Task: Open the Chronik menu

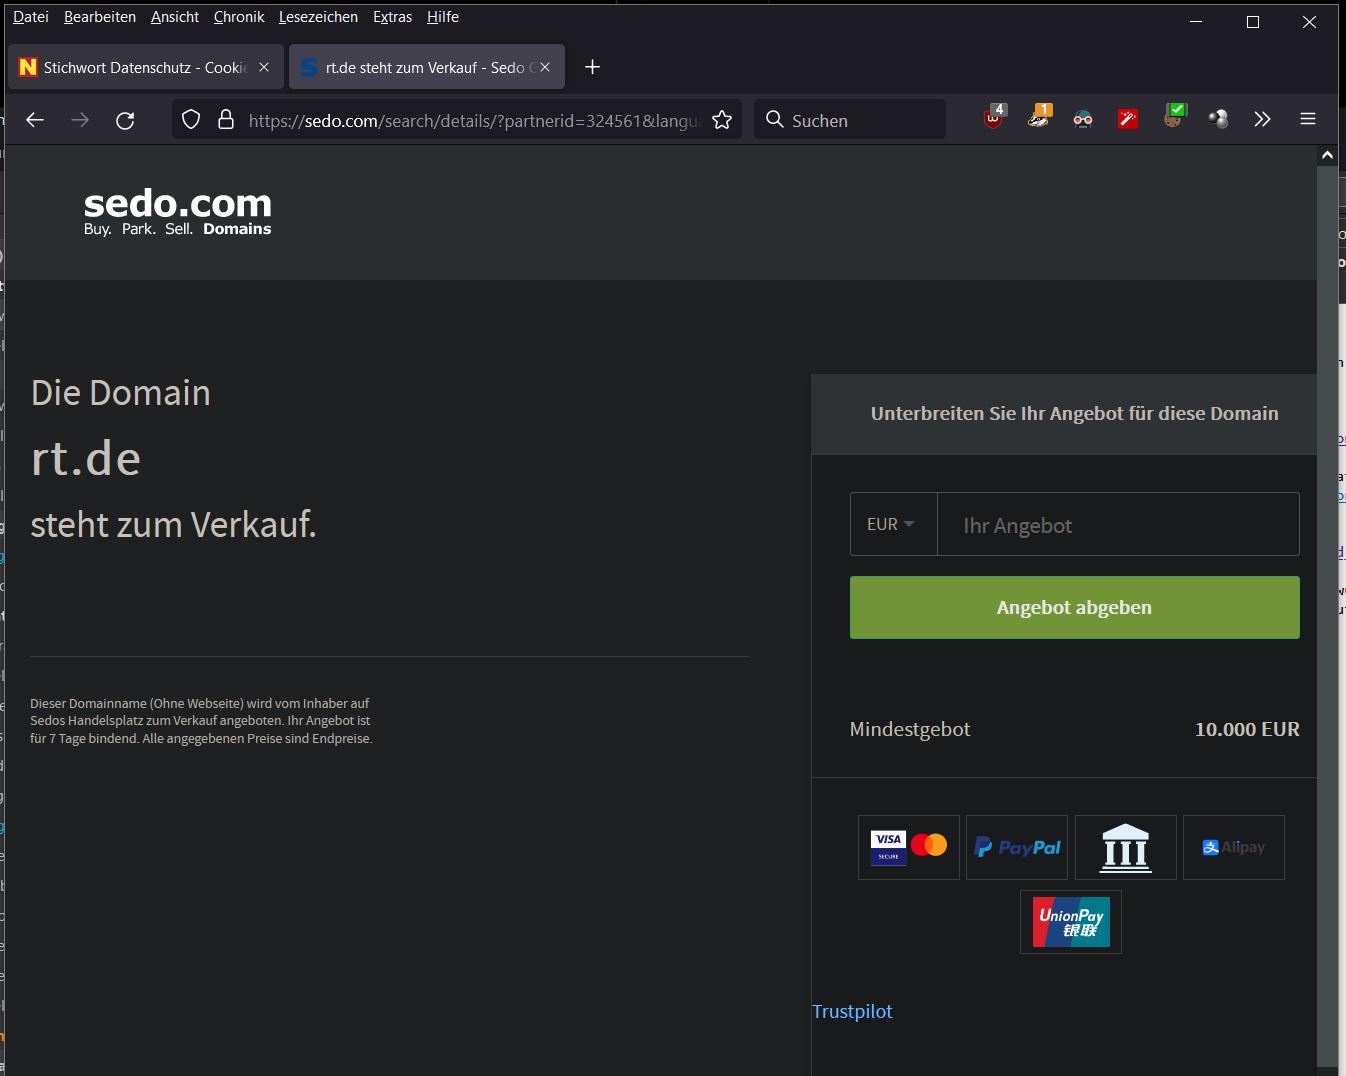Action: (239, 17)
